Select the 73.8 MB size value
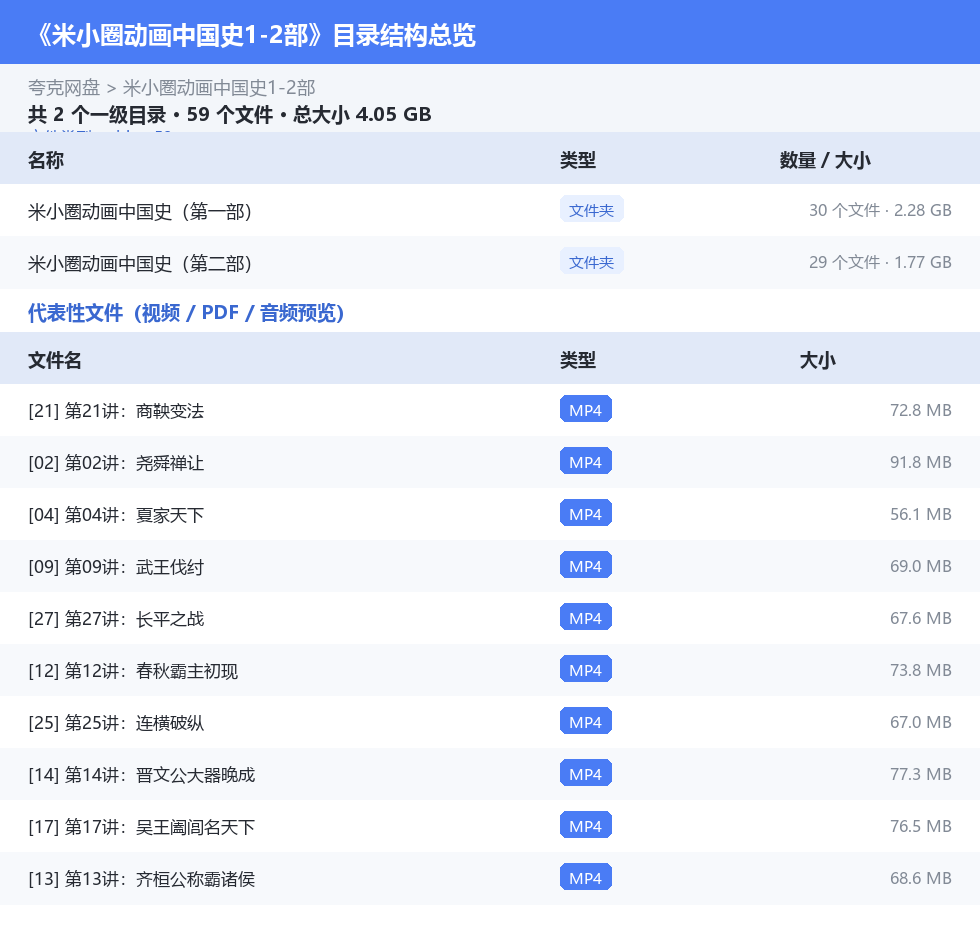The image size is (980, 936). point(921,669)
